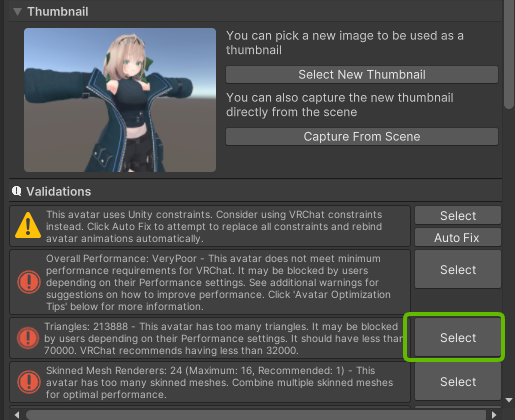The height and width of the screenshot is (420, 515).
Task: Click Select for Triangles error
Action: 458,337
